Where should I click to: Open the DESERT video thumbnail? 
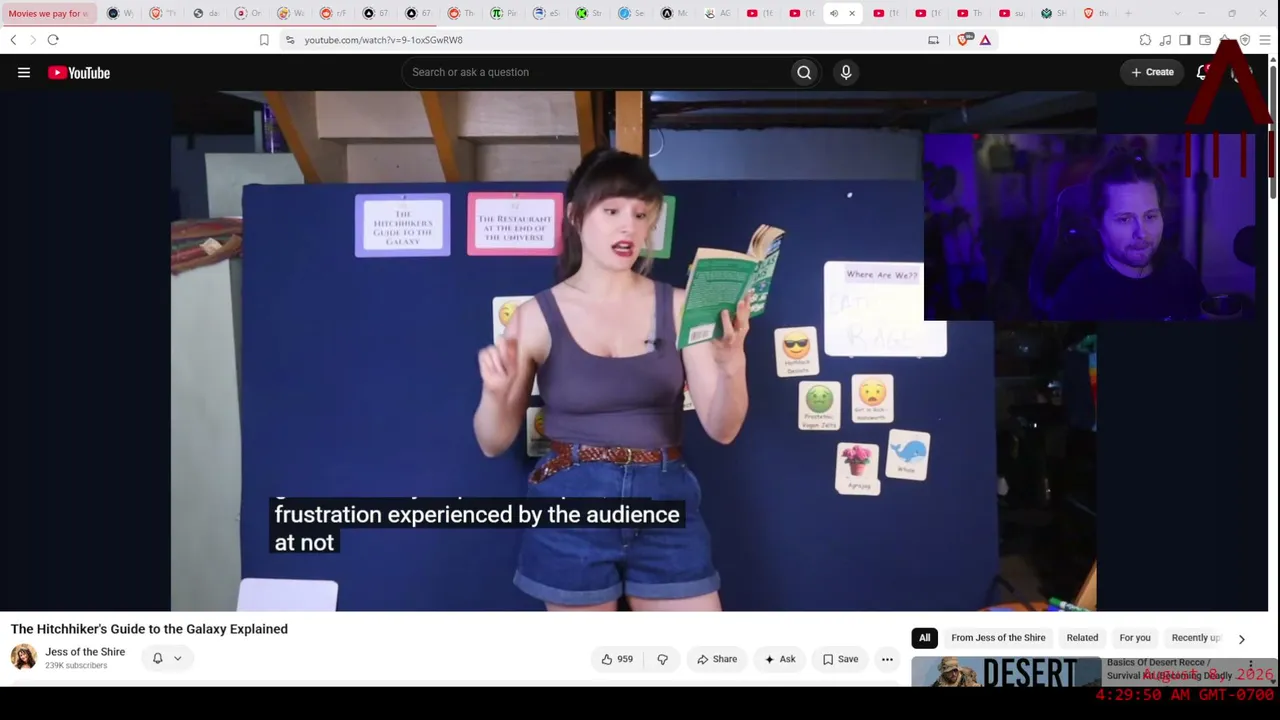1006,671
